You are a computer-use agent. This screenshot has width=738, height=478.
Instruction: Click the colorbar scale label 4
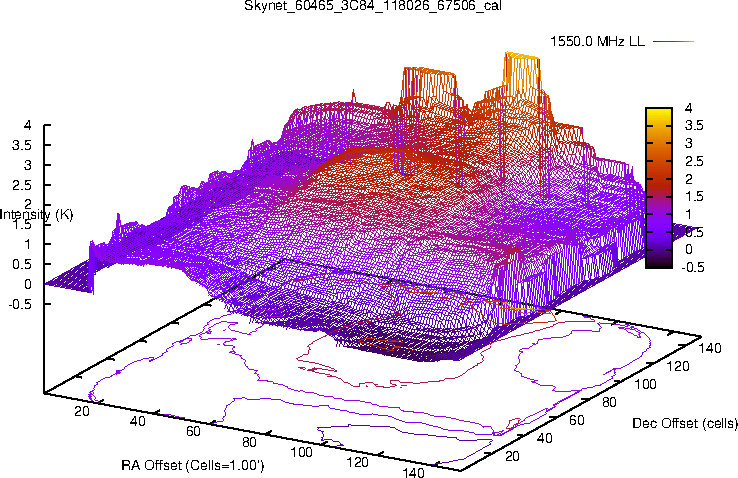pyautogui.click(x=689, y=108)
